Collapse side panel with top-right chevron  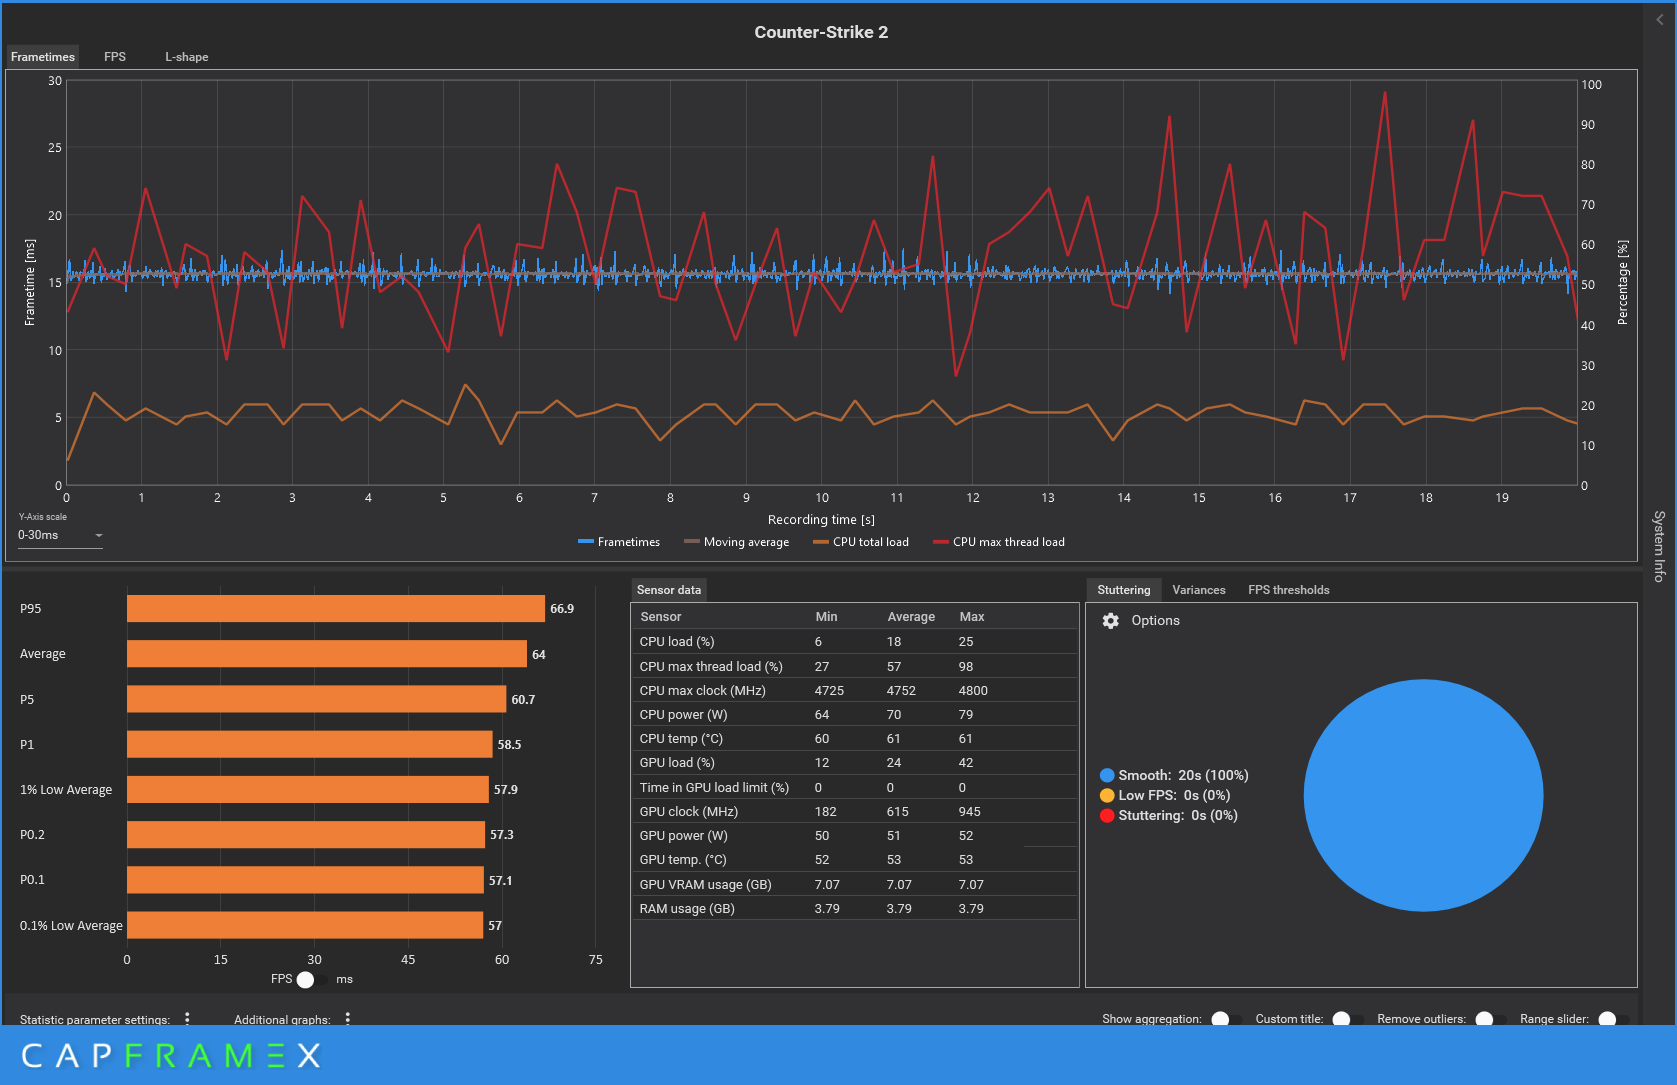pos(1660,19)
